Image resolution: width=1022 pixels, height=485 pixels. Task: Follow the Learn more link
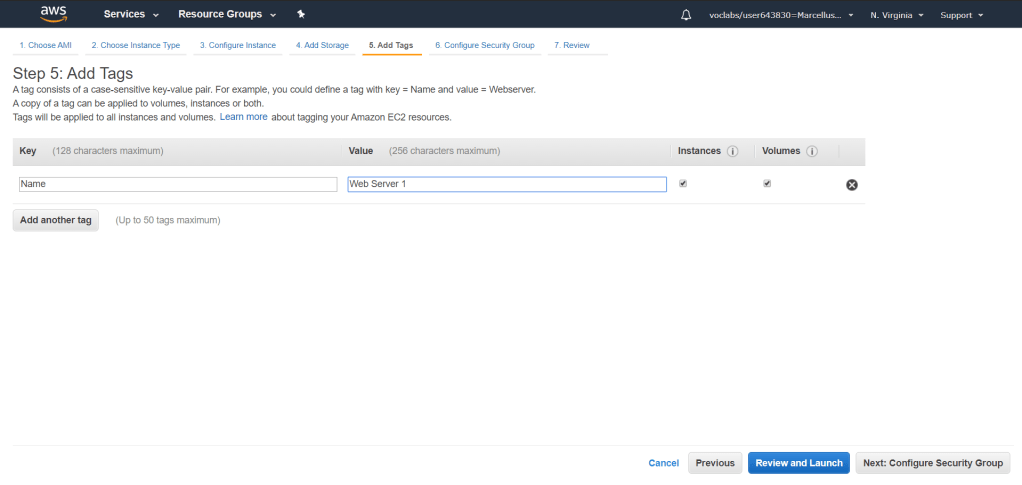pos(243,117)
